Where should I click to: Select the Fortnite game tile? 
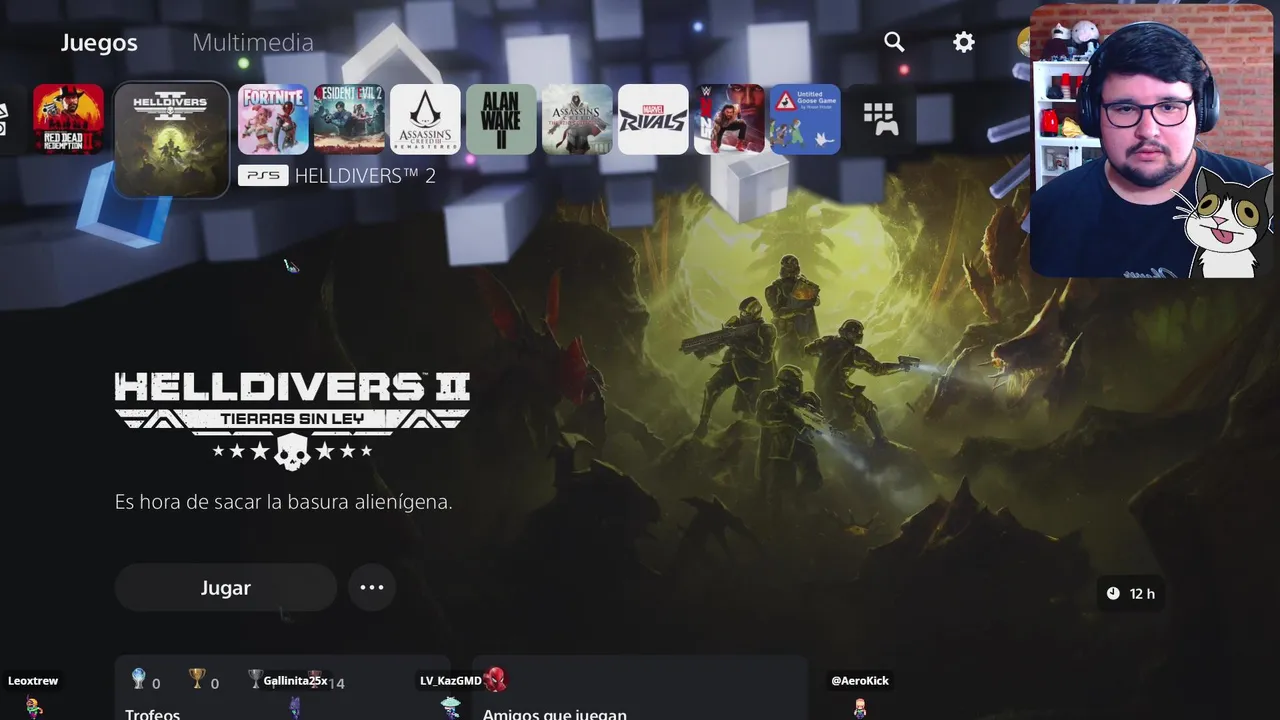(273, 119)
